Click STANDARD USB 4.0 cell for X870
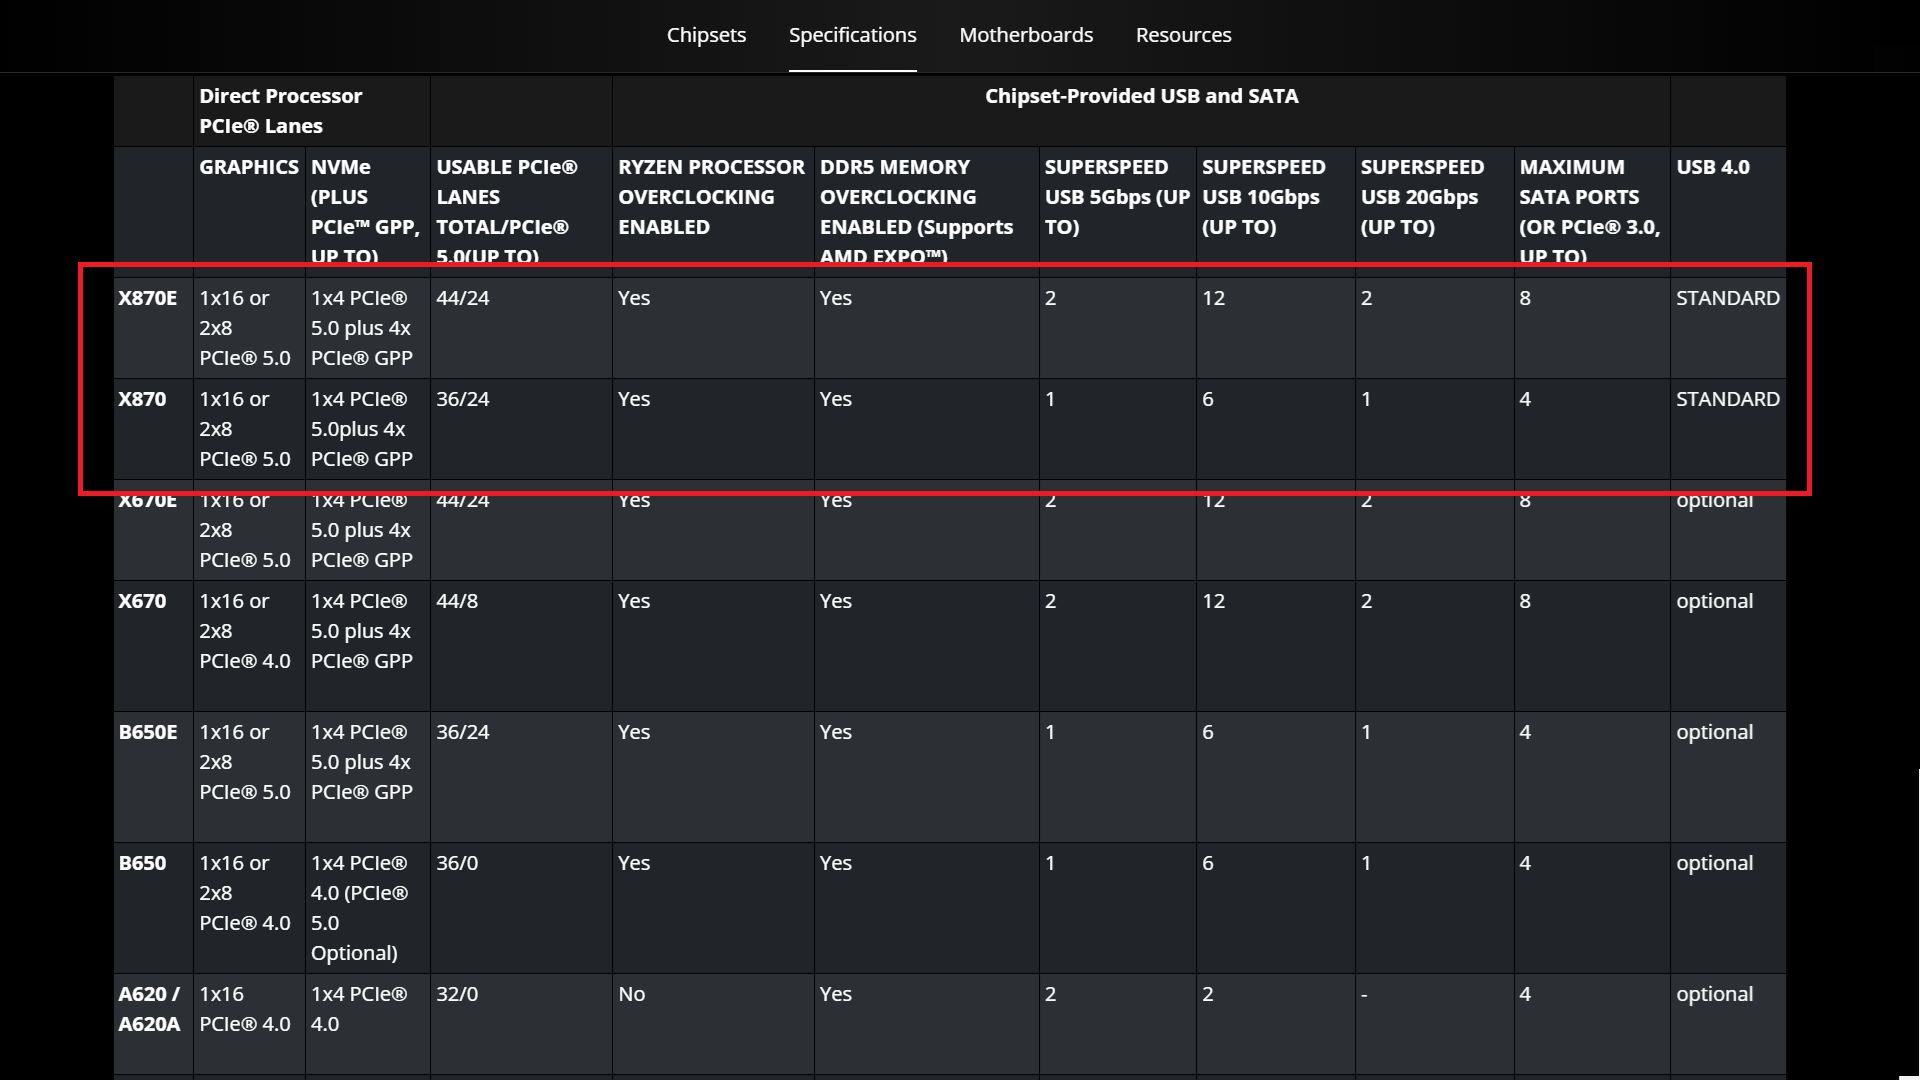Screen dimensions: 1920x1080 1727,399
